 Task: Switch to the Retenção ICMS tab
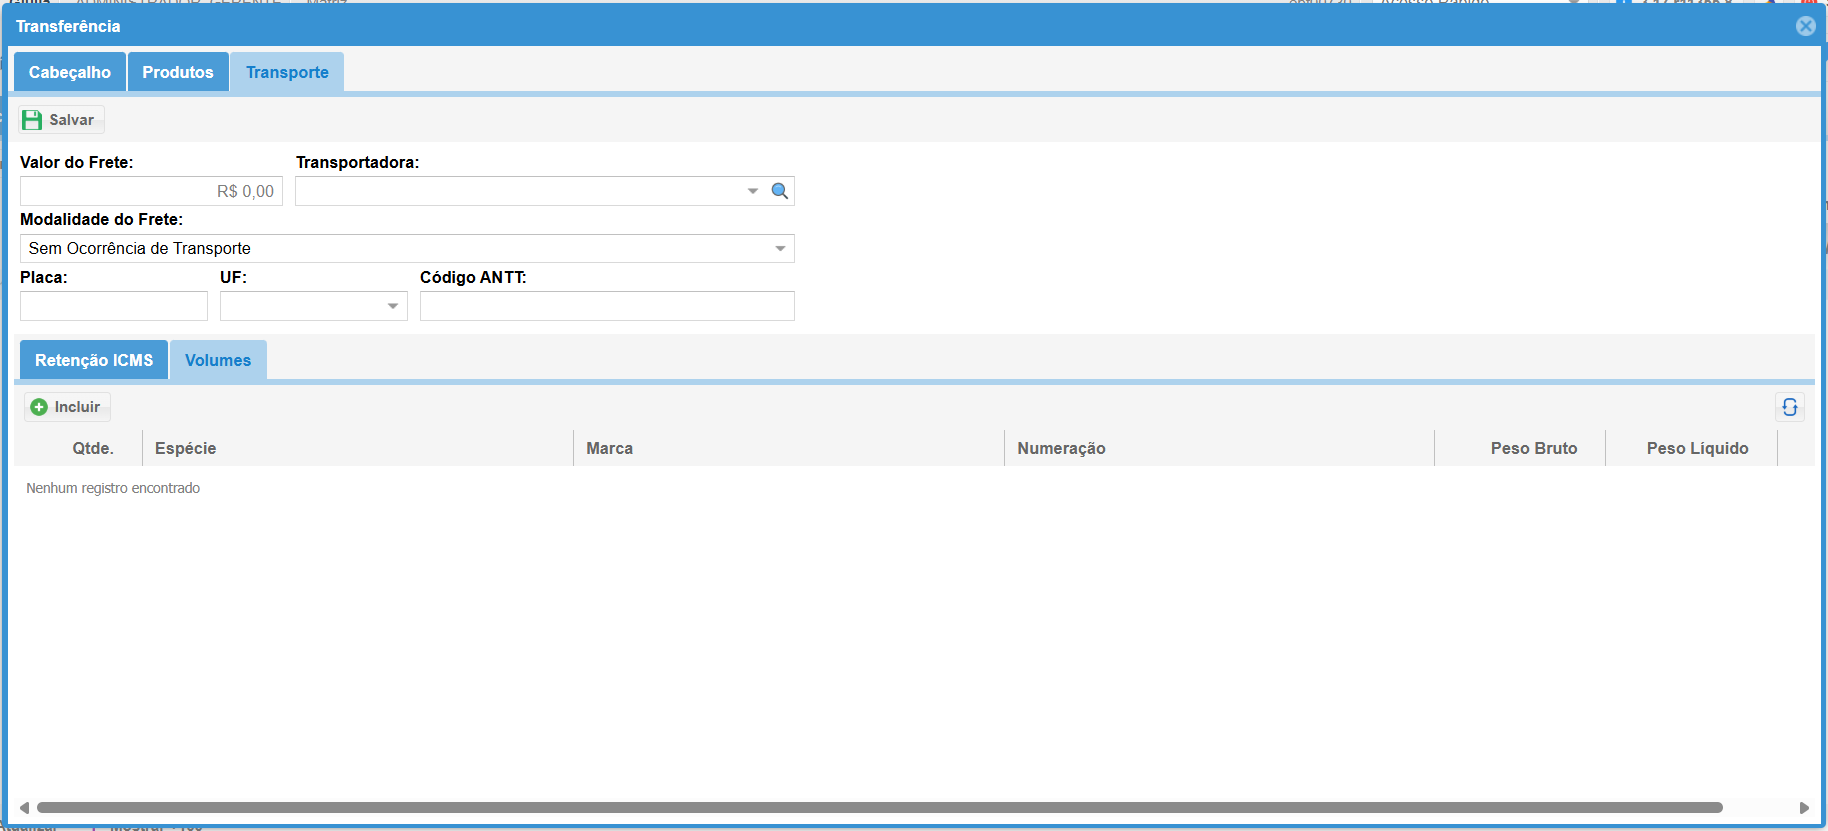pos(94,360)
